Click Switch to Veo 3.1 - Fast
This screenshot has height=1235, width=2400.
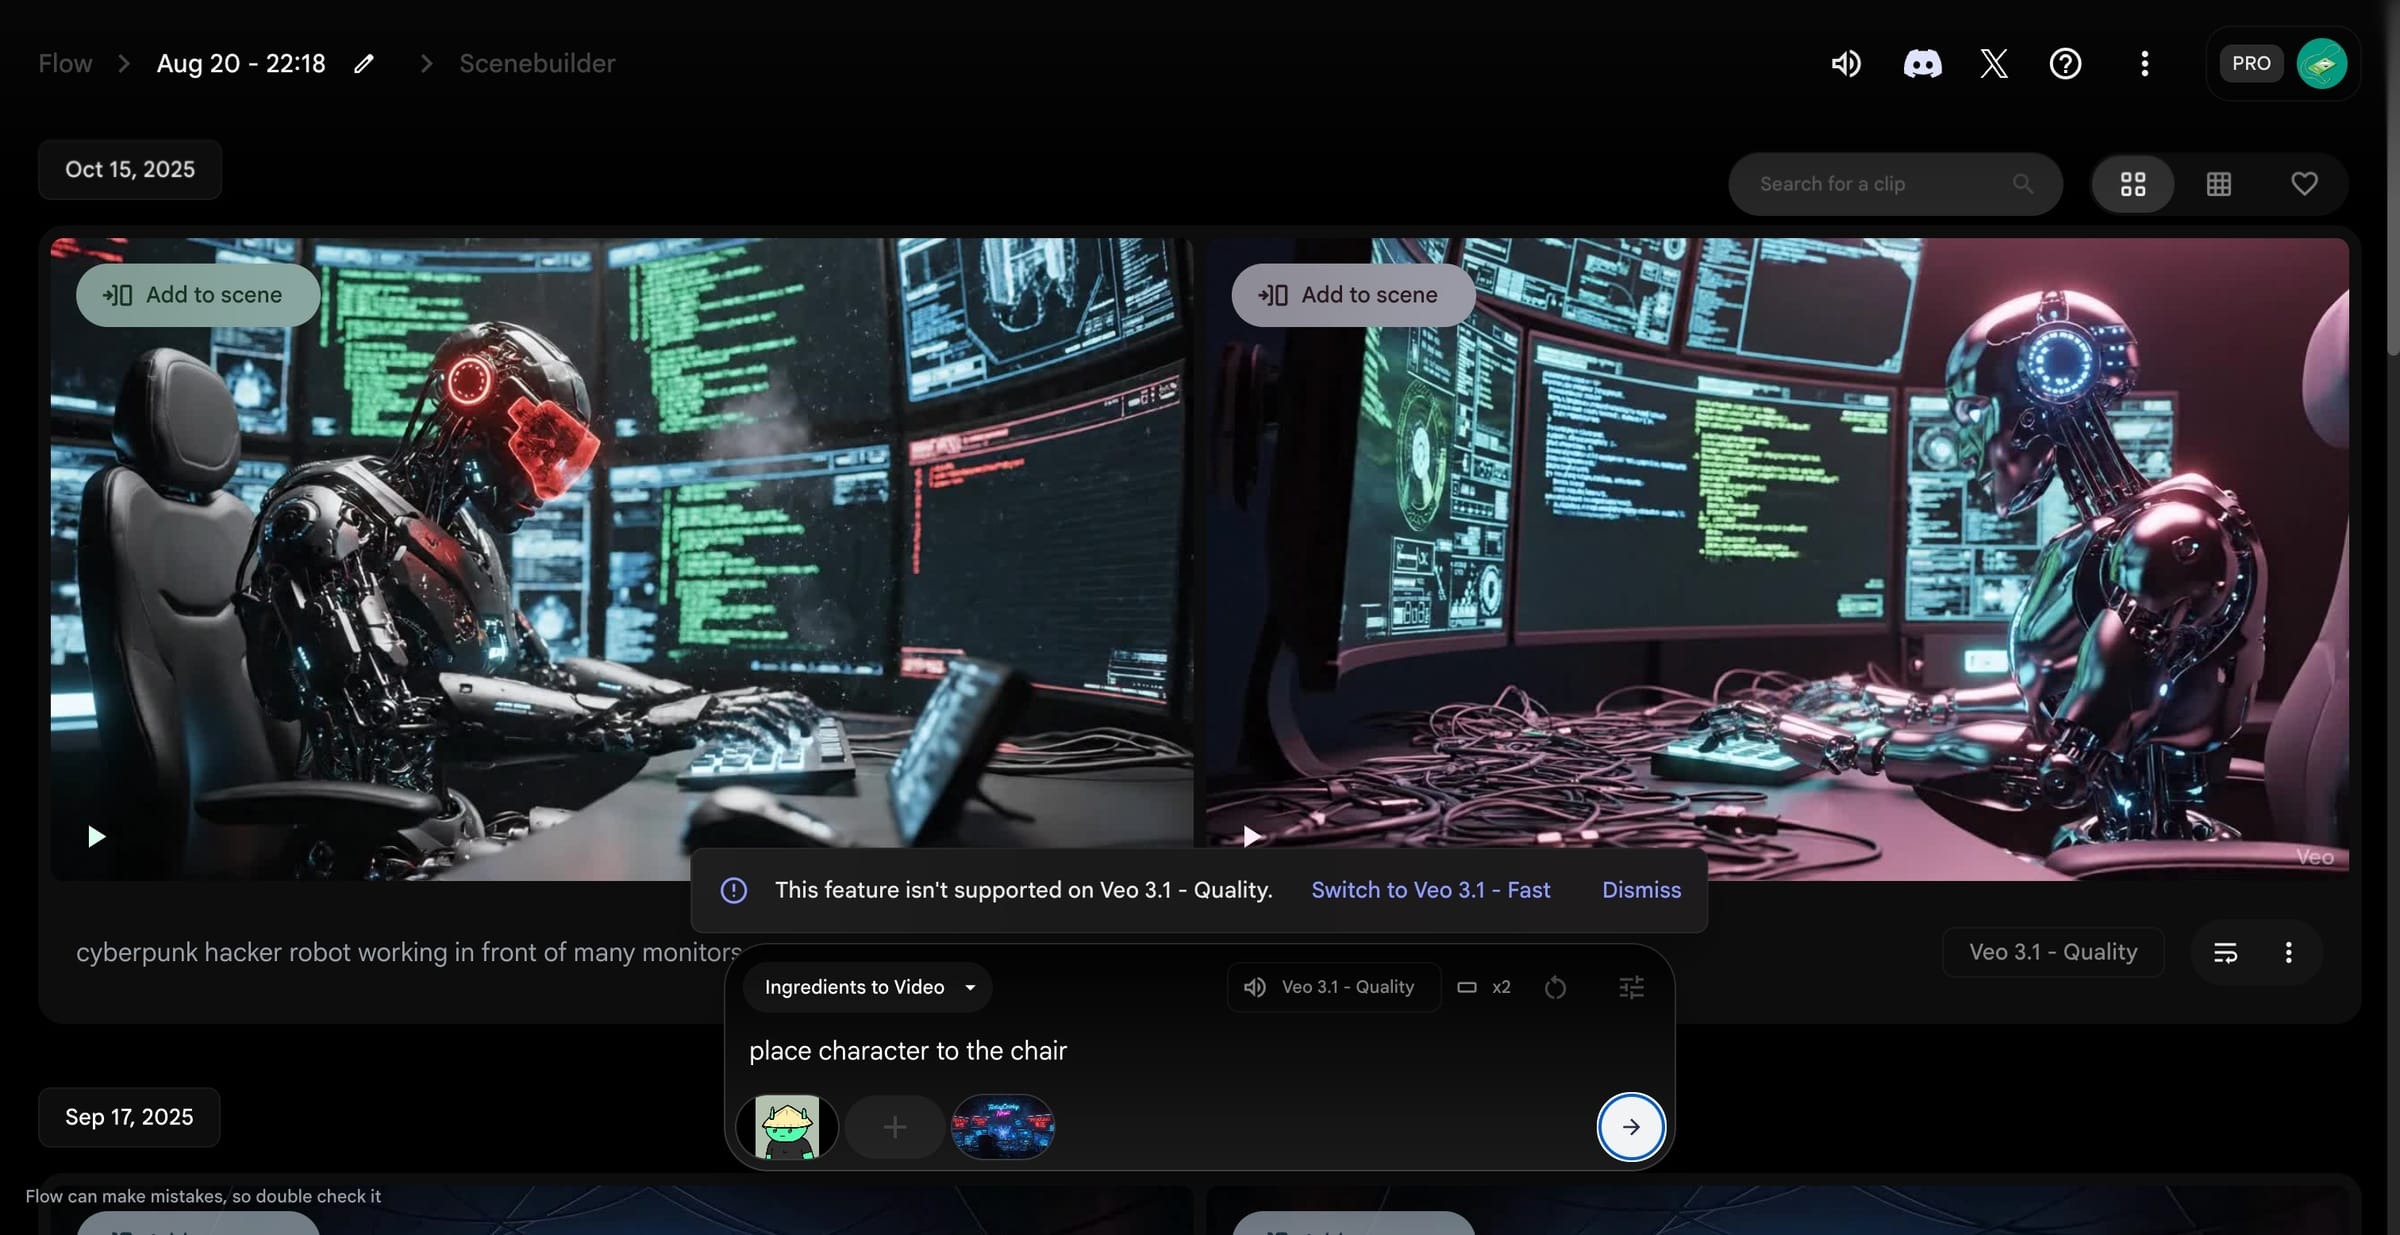[x=1430, y=890]
